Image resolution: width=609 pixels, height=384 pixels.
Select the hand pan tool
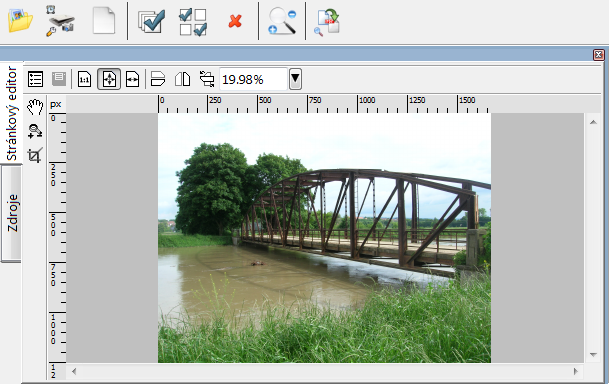coord(35,107)
